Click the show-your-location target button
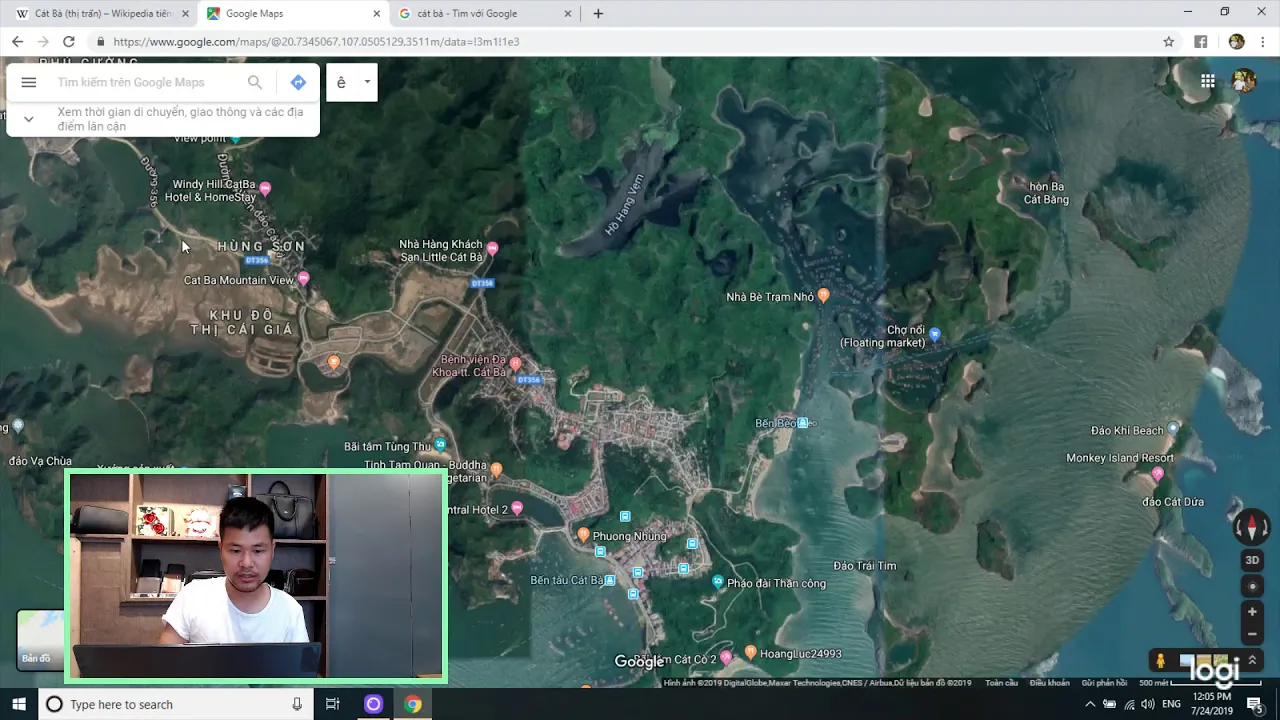 [x=1252, y=586]
